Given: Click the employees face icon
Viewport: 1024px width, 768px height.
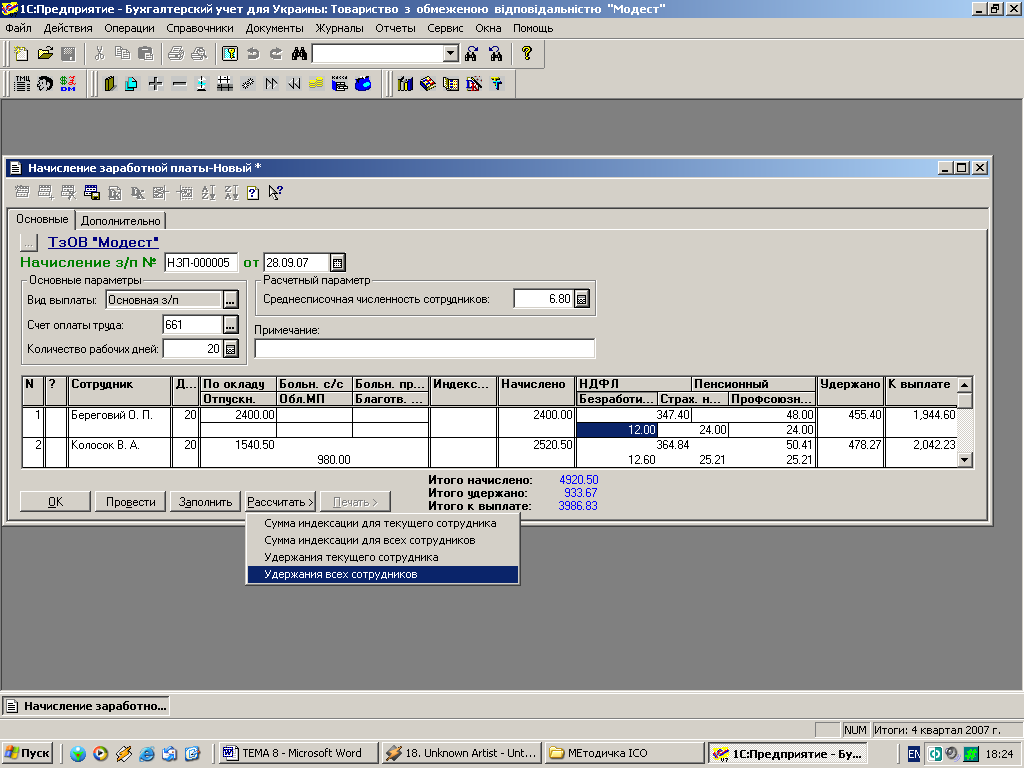Looking at the screenshot, I should coord(45,84).
